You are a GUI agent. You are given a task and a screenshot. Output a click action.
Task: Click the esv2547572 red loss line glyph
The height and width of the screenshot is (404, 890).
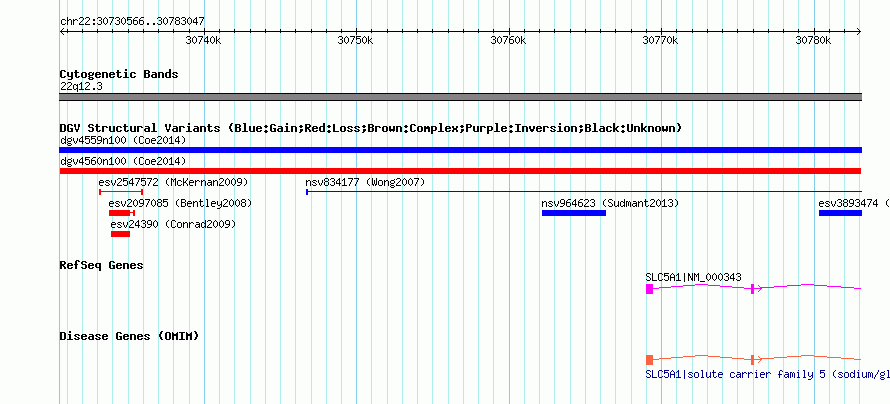pyautogui.click(x=121, y=192)
